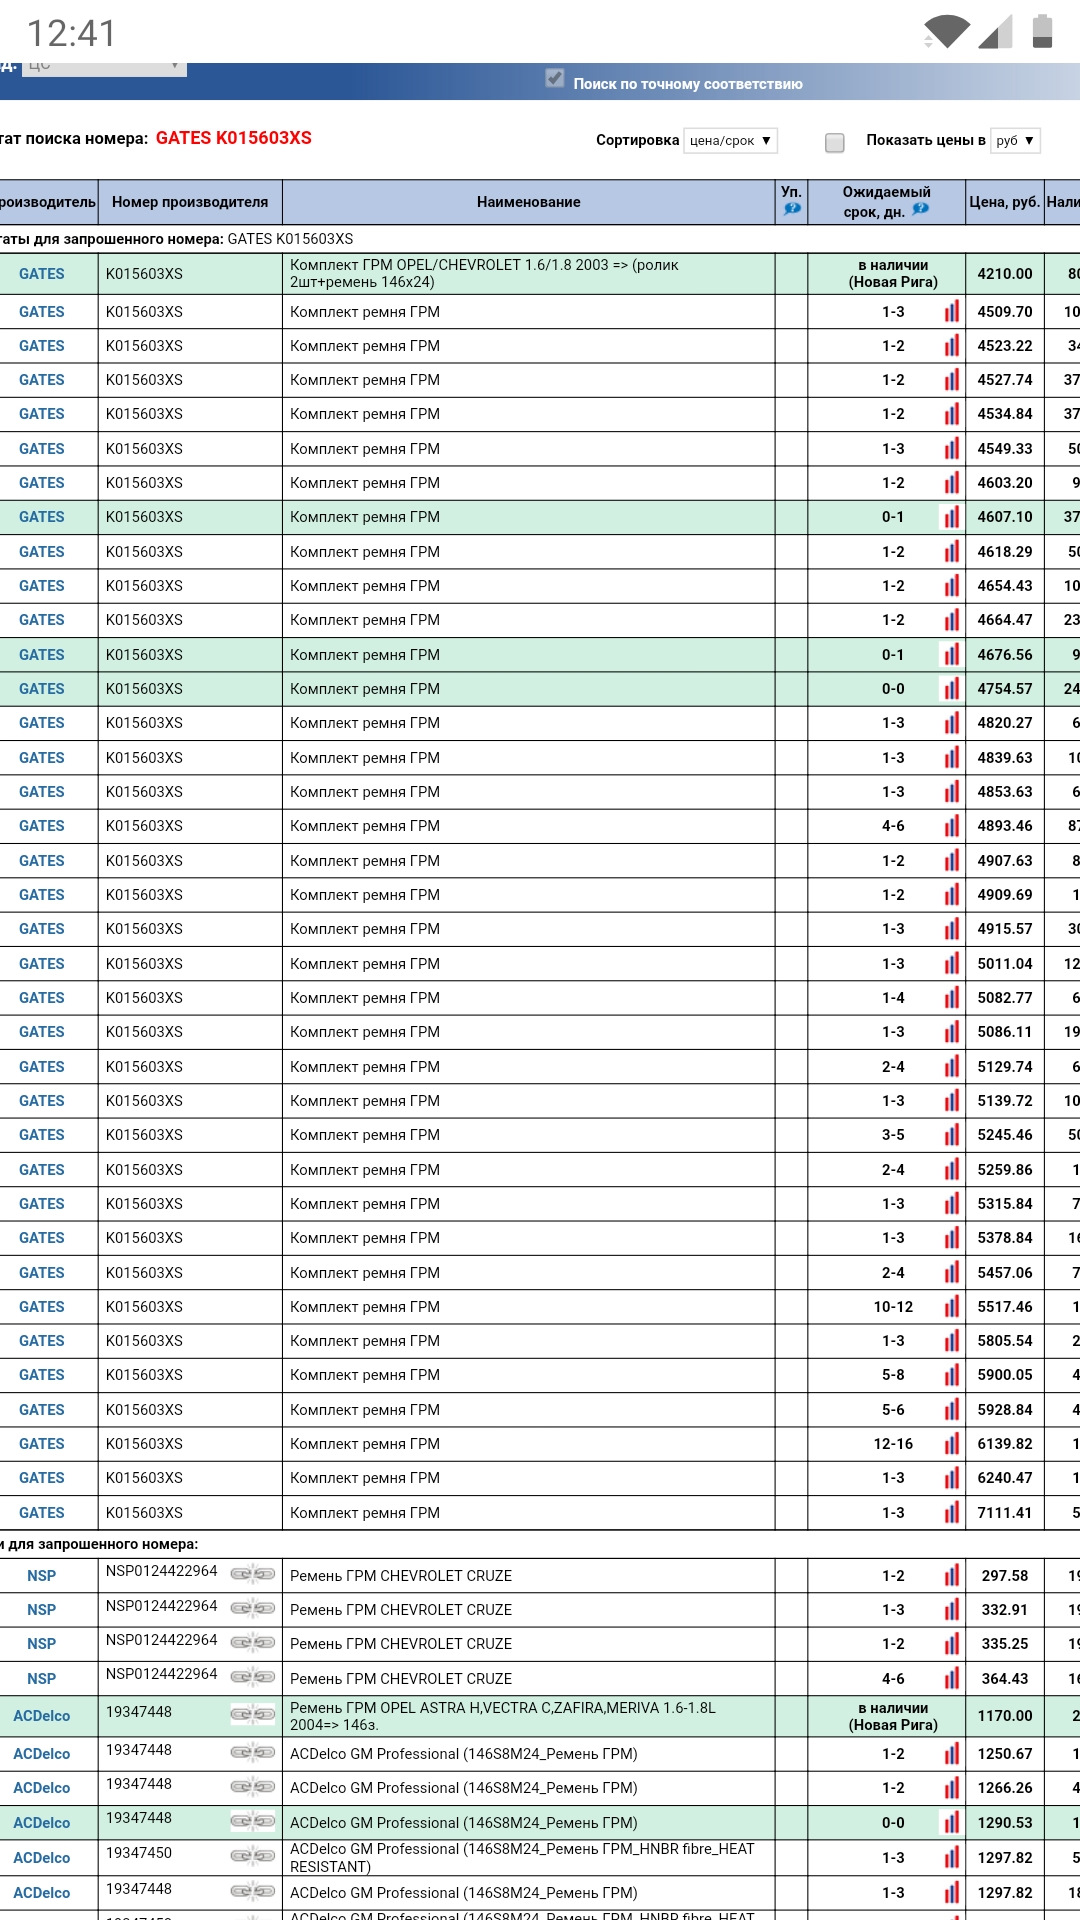Click the price 6240.47

click(x=1005, y=1478)
